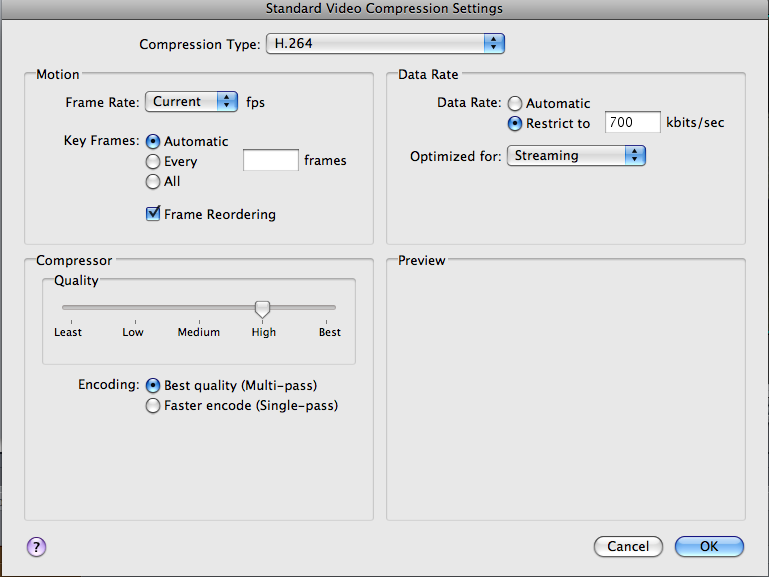769x577 pixels.
Task: Toggle the Frame Reordering checkbox
Action: [153, 214]
